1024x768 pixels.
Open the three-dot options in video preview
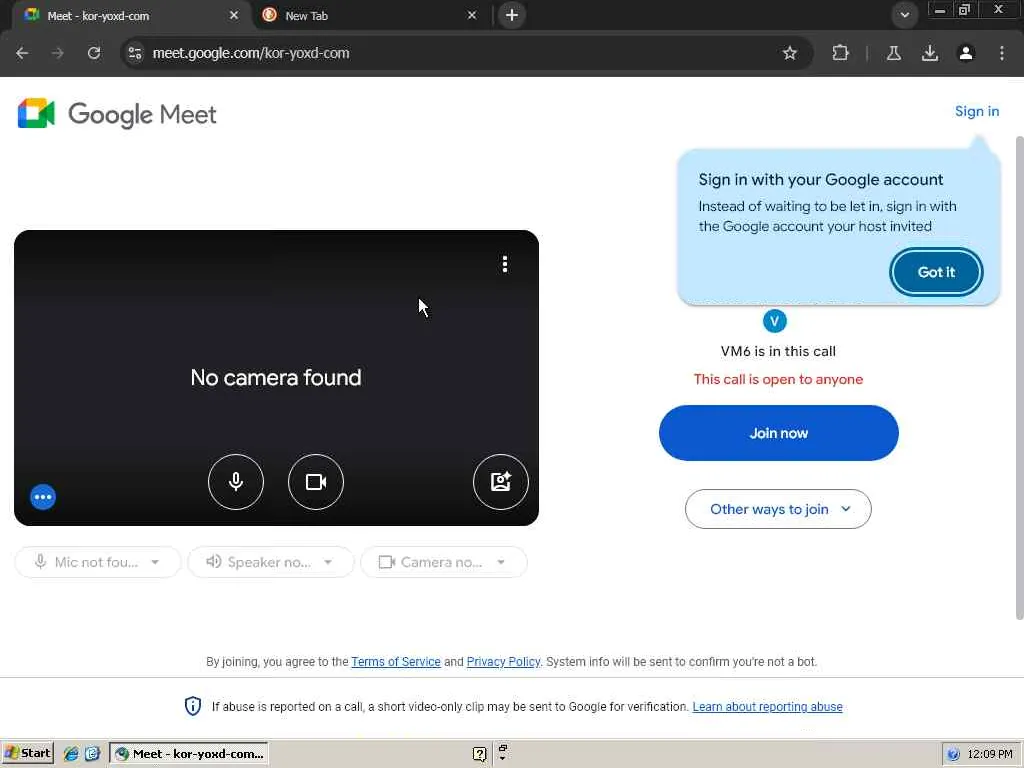(505, 264)
